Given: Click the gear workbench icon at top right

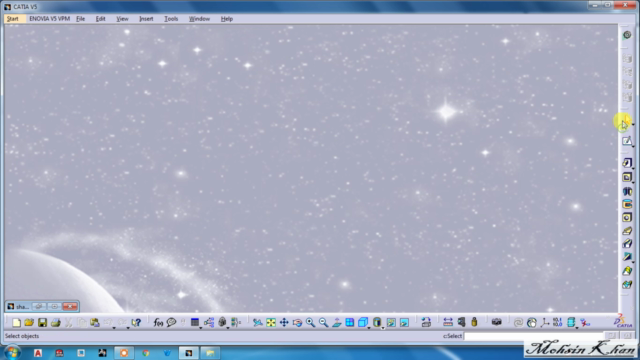Looking at the screenshot, I should click(627, 35).
